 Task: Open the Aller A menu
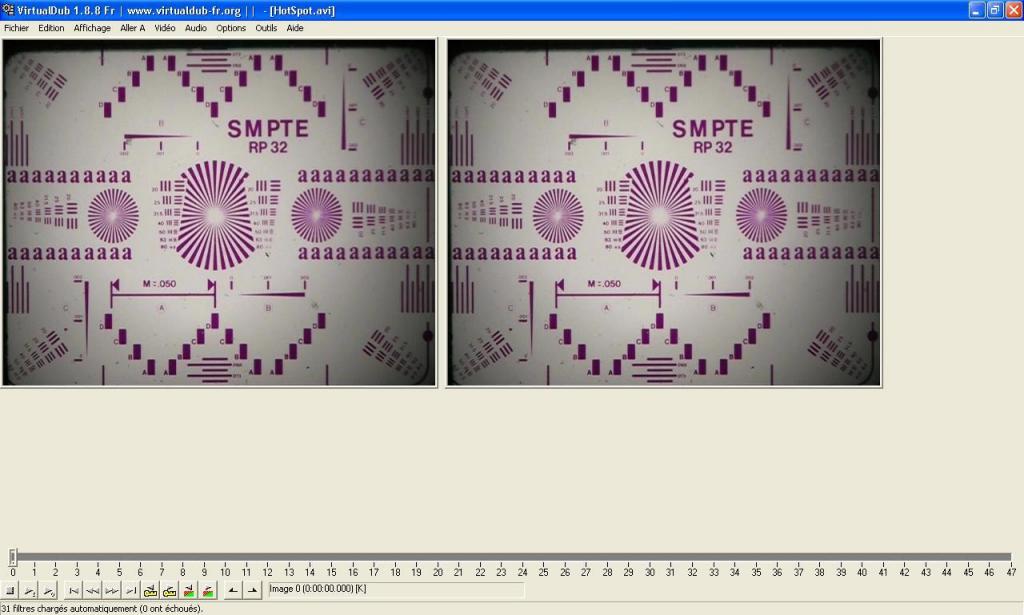133,28
